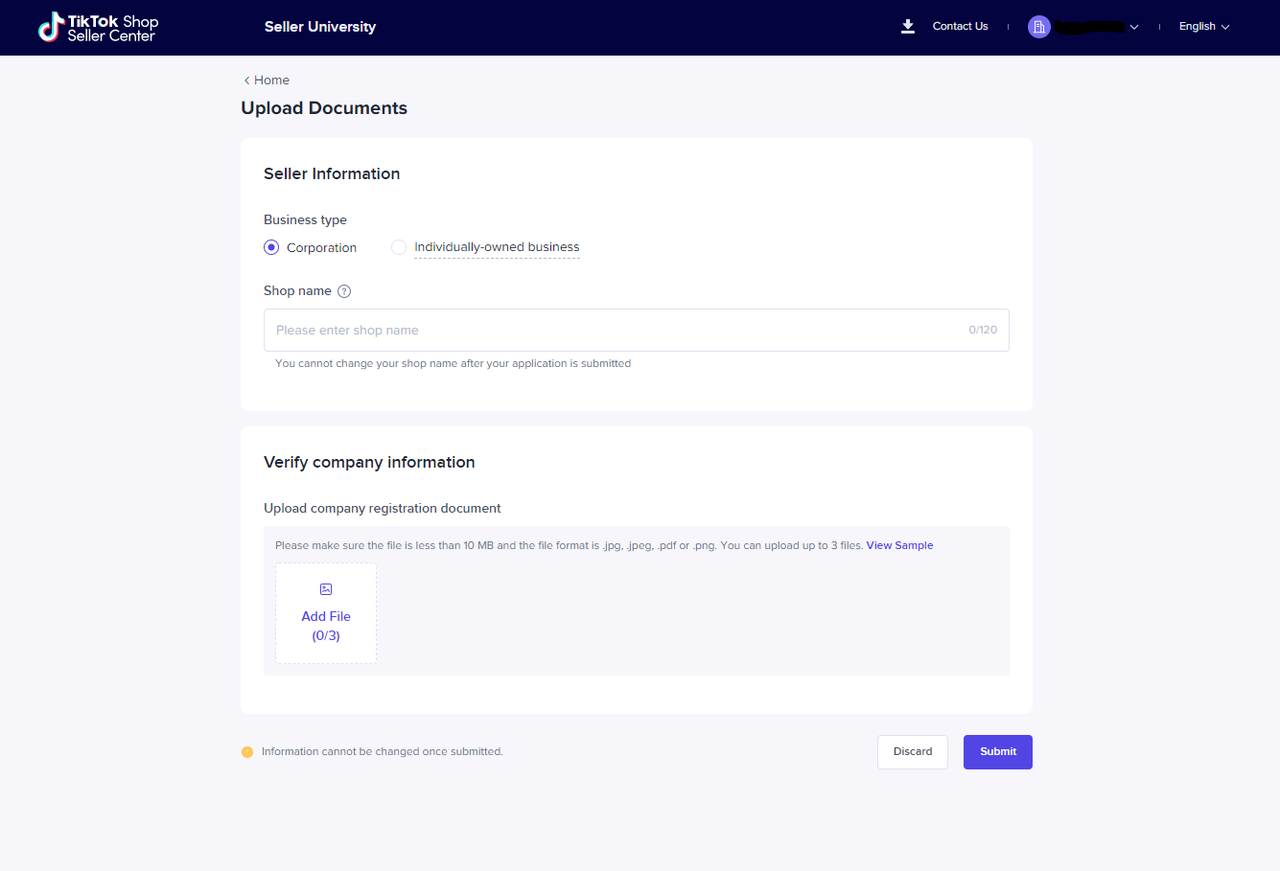Click the Individually-owned business label text
The image size is (1280, 871).
pos(497,247)
